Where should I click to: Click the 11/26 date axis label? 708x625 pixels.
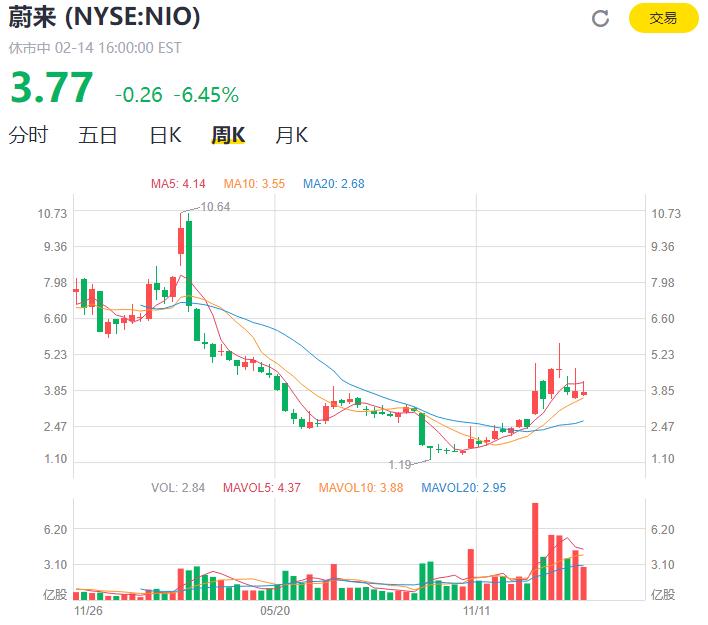[x=88, y=611]
